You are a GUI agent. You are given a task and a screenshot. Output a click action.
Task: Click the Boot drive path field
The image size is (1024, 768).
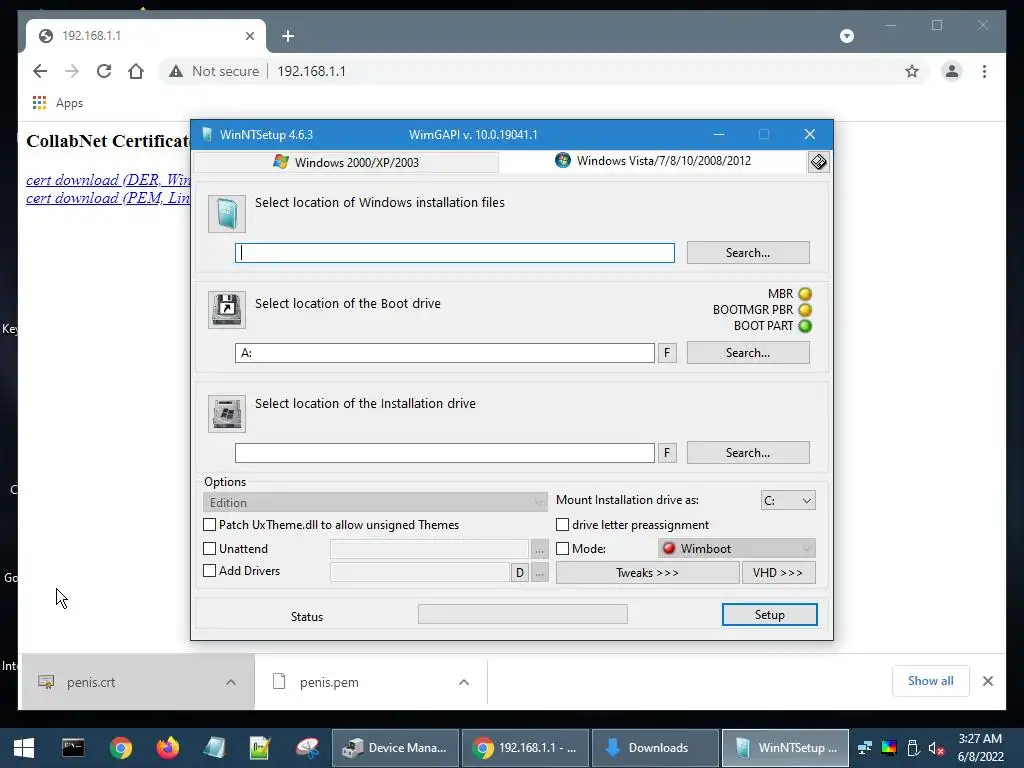point(445,353)
